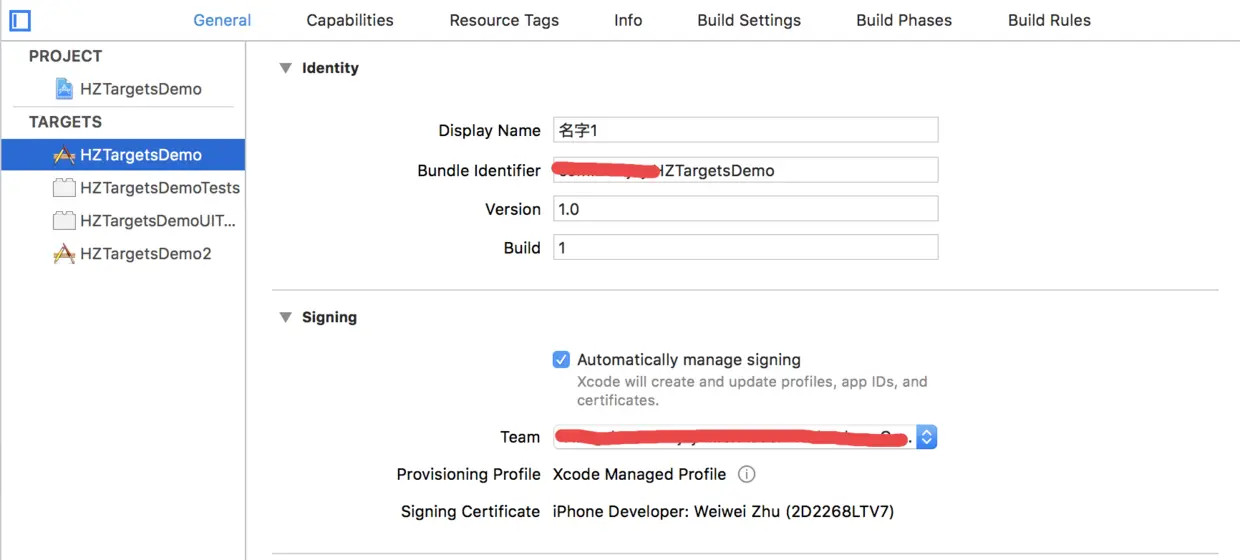Disable Automatically manage signing checkbox

(x=562, y=360)
